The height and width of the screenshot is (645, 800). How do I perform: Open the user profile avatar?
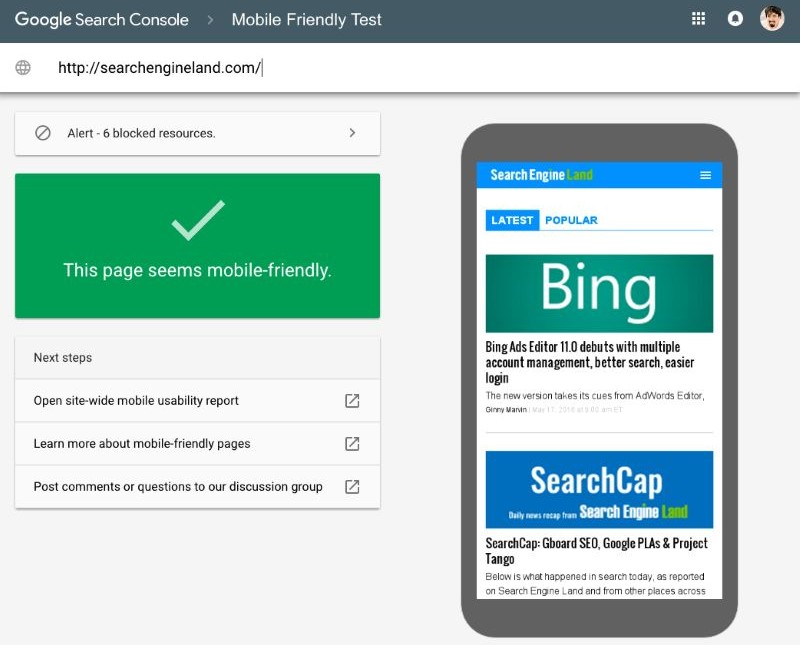coord(771,19)
